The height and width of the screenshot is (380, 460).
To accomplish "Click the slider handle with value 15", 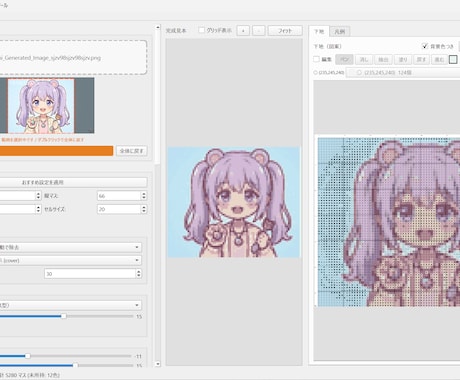I will pos(63,316).
